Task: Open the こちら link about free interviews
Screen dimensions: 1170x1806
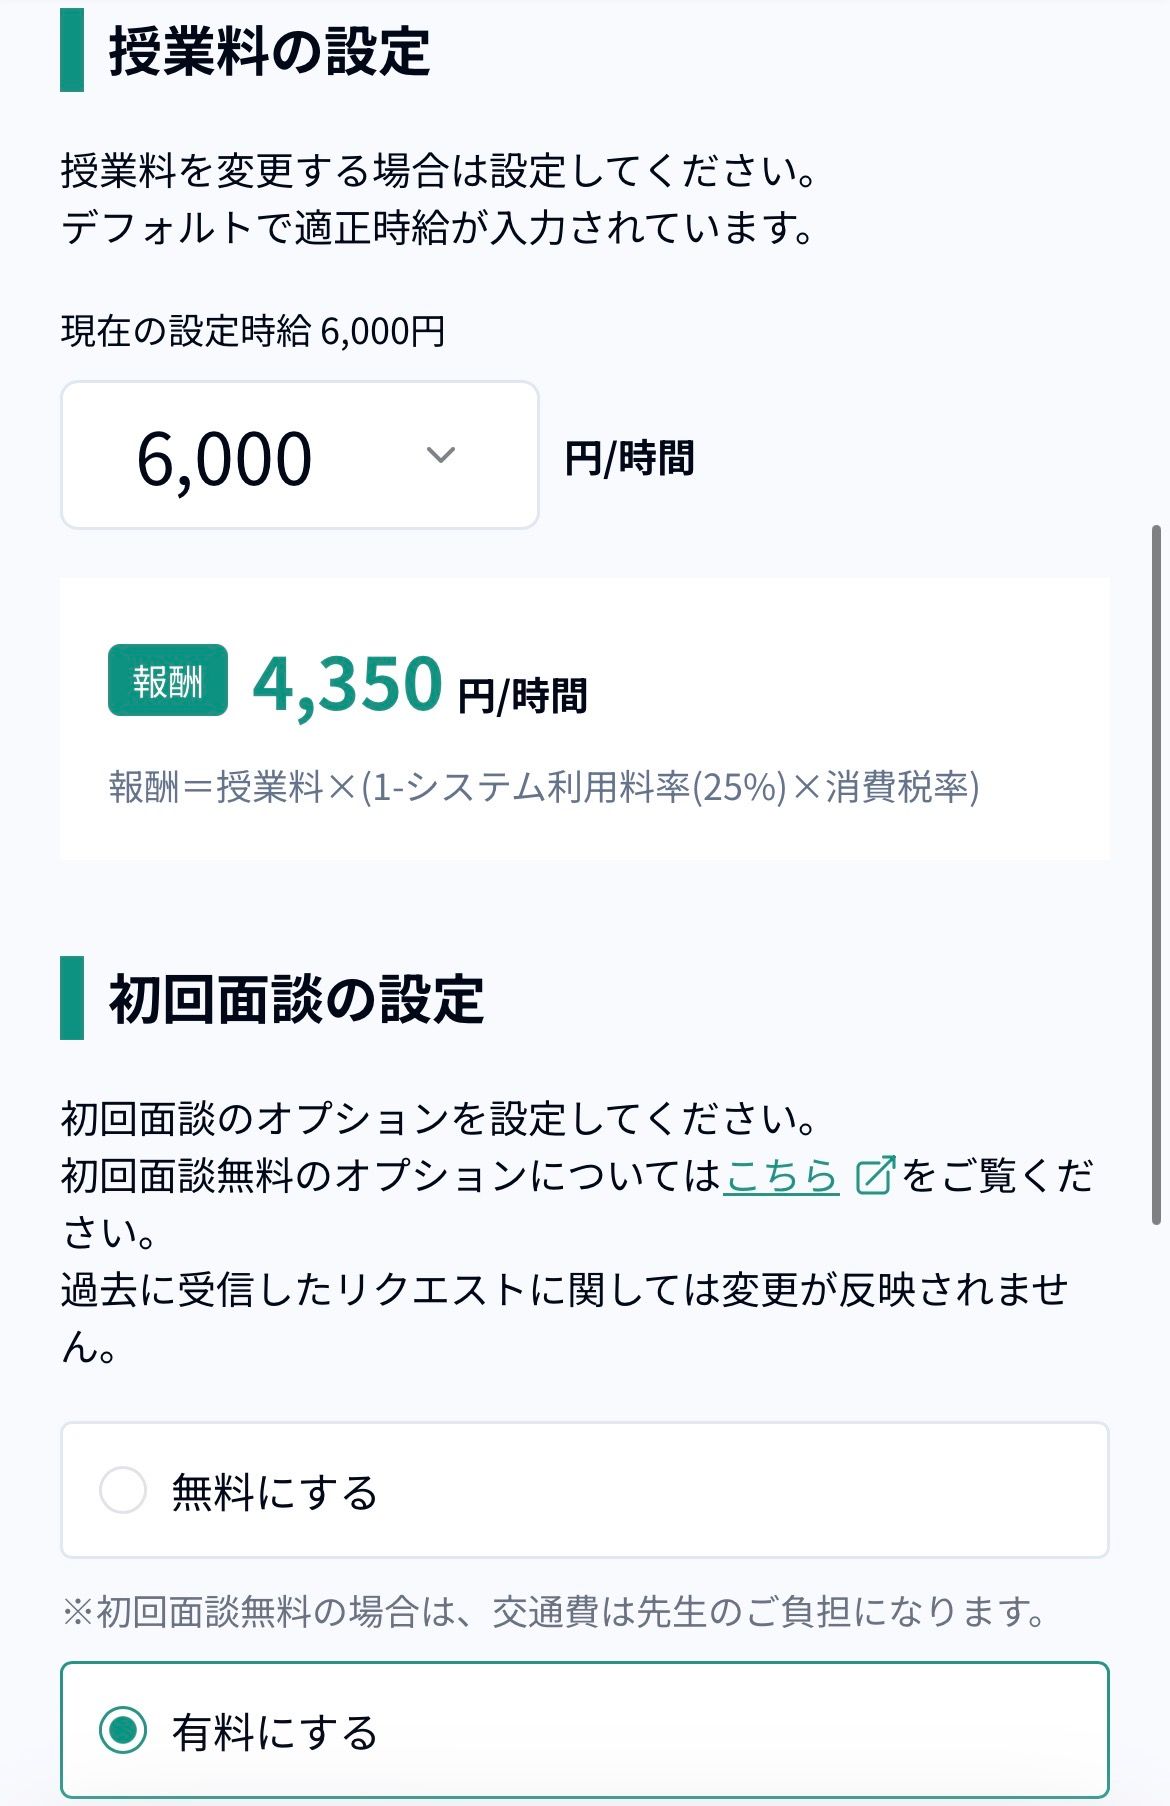Action: 781,1176
